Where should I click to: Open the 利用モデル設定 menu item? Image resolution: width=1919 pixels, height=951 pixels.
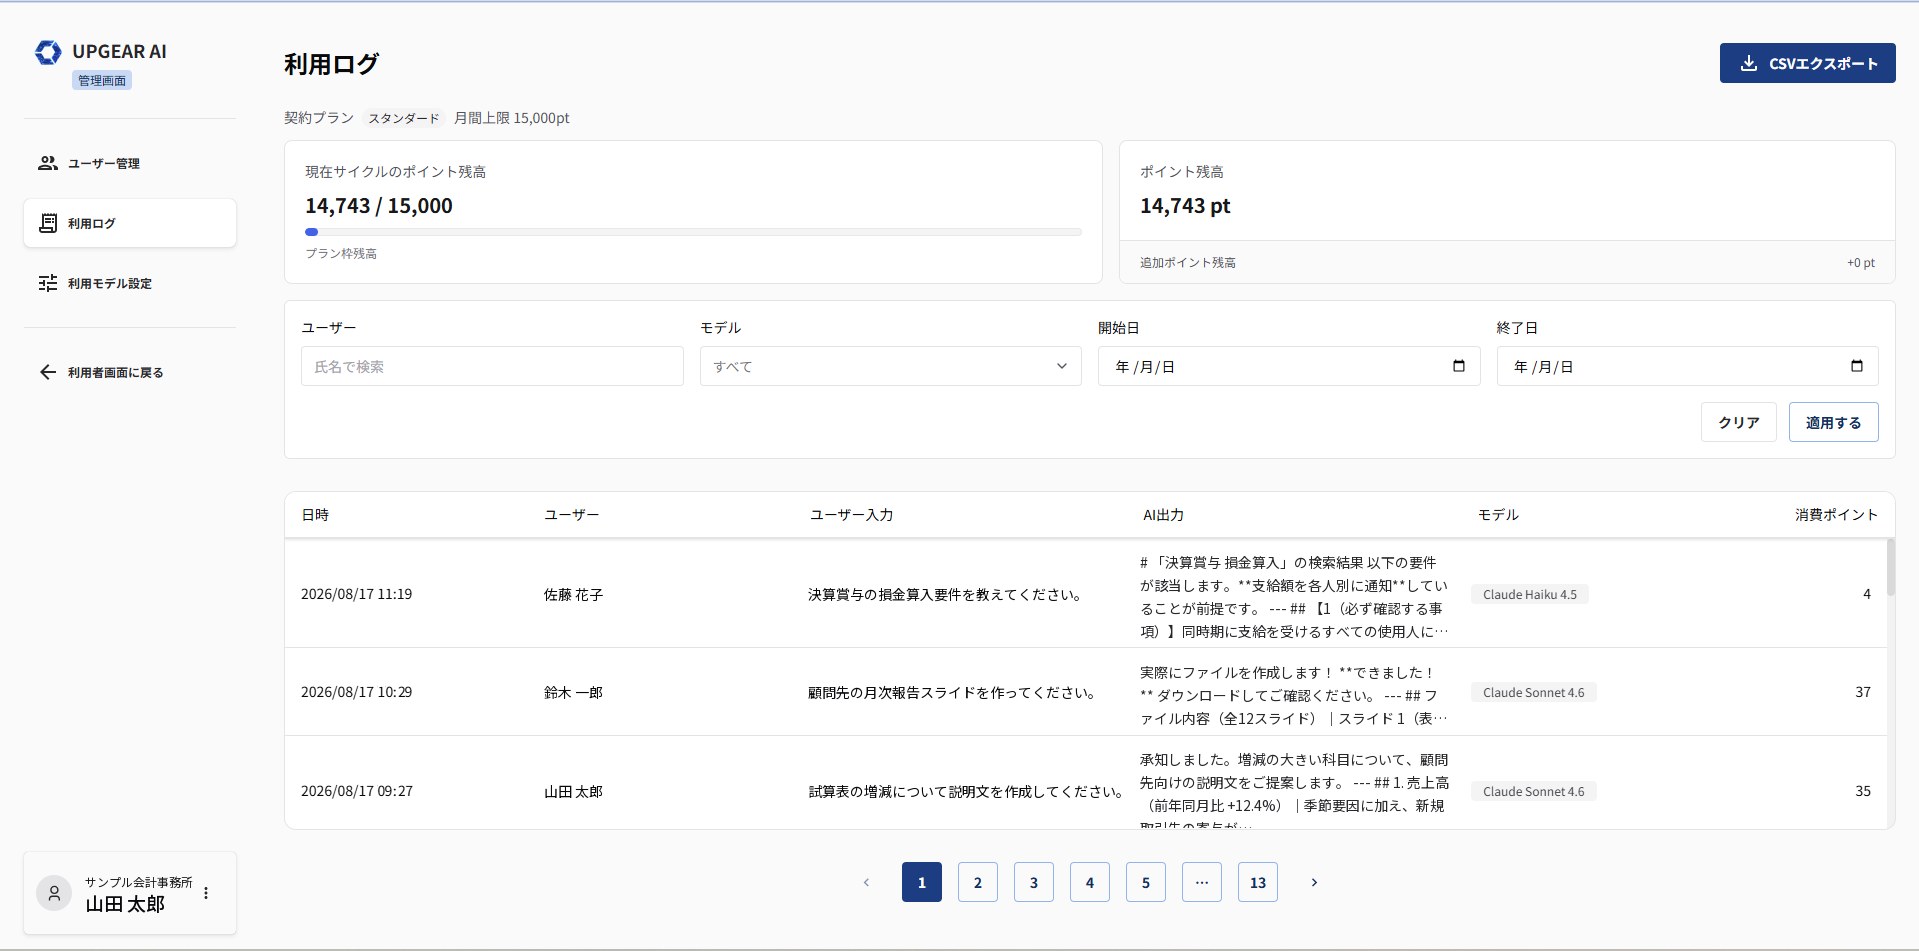(130, 283)
